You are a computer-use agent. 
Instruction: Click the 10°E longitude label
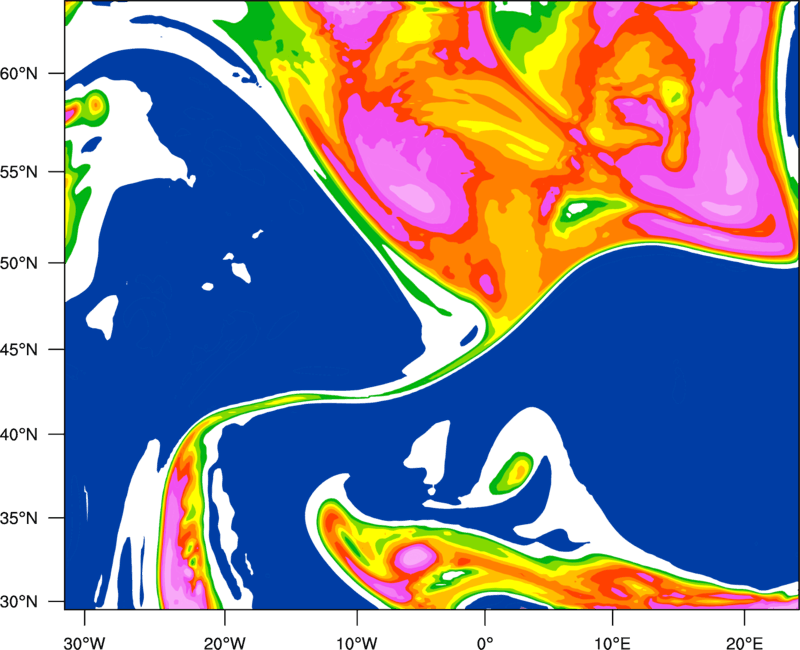(612, 643)
